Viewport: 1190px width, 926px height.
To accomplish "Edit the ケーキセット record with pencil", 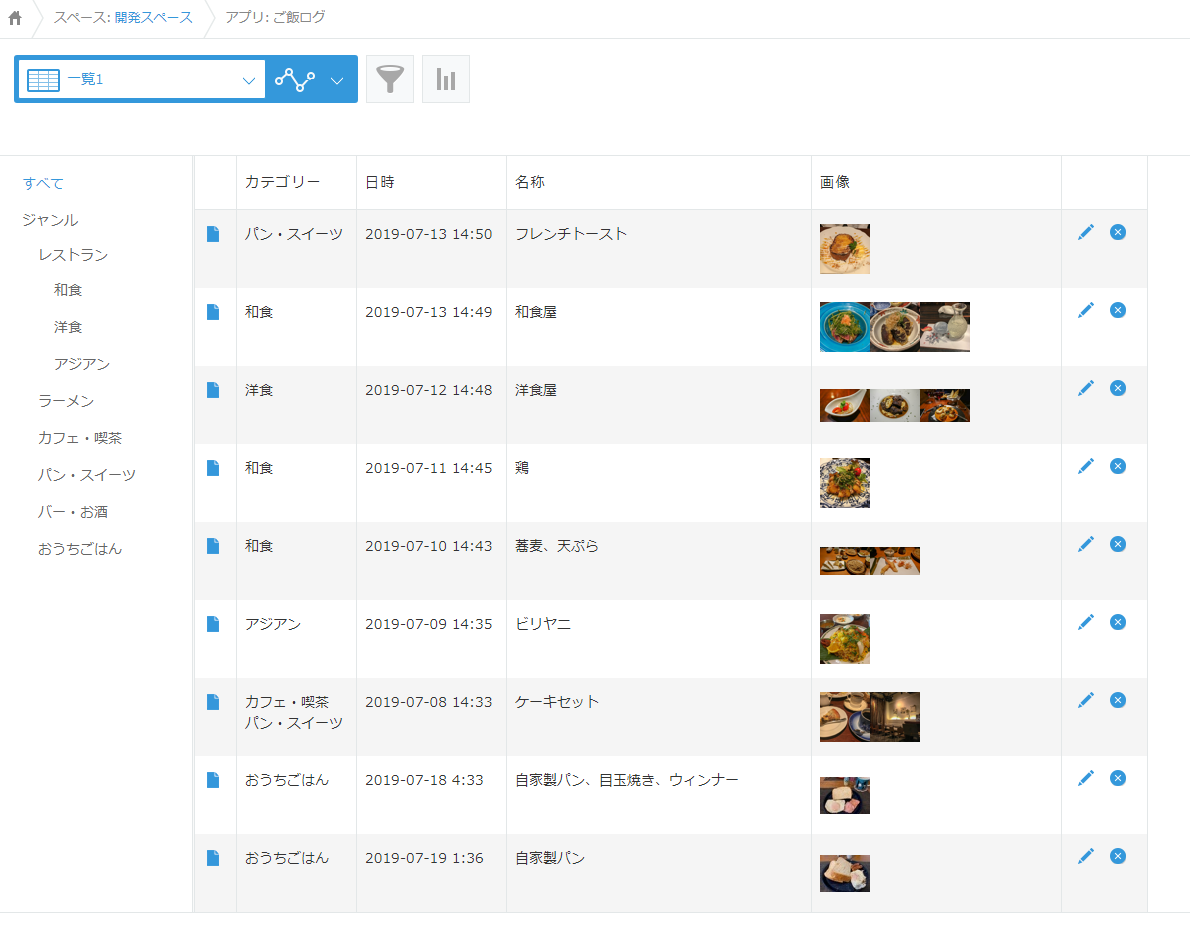I will pyautogui.click(x=1086, y=700).
